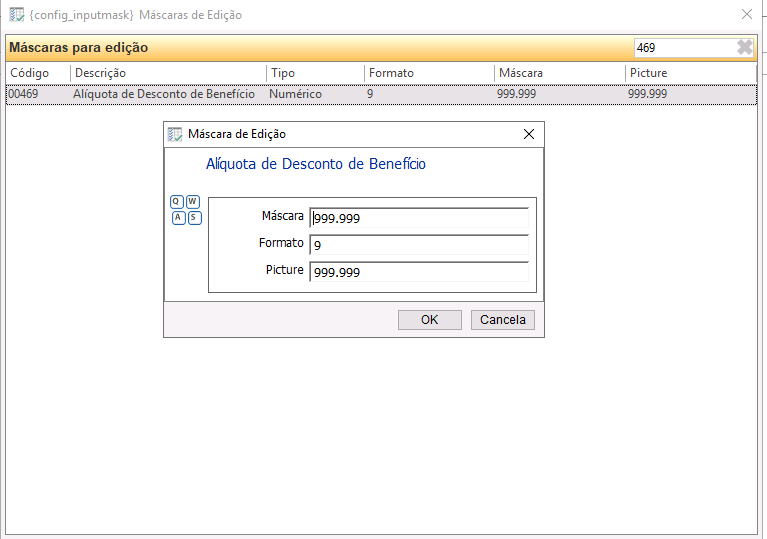Click the Formato column header
Viewport: 767px width, 539px height.
(x=429, y=73)
